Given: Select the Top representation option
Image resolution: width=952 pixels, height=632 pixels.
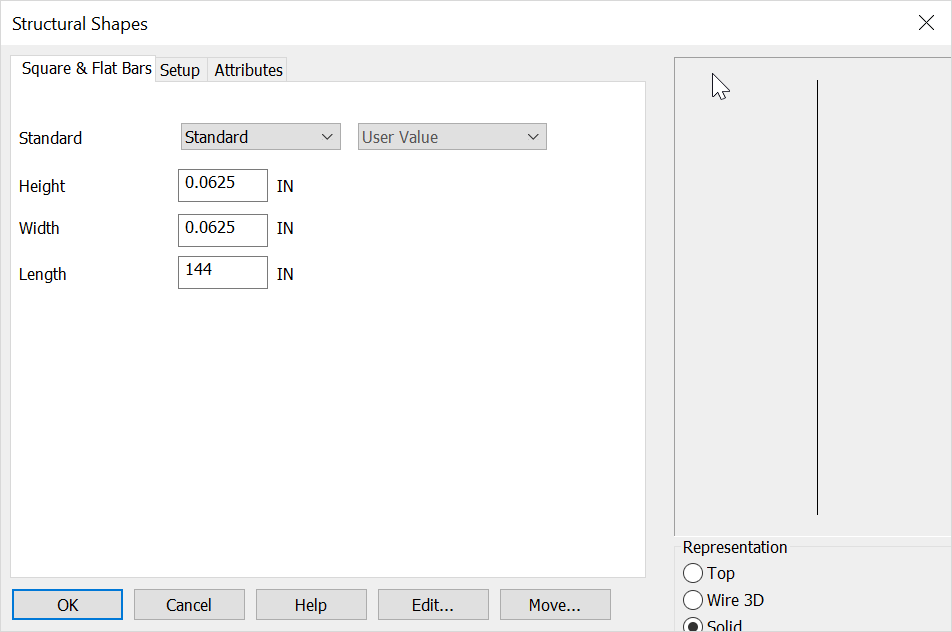Looking at the screenshot, I should coord(693,573).
